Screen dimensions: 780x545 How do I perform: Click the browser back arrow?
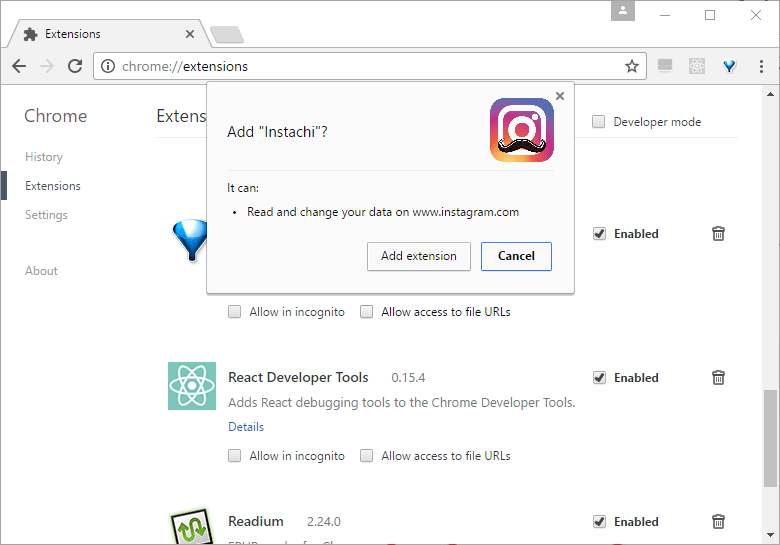[19, 66]
